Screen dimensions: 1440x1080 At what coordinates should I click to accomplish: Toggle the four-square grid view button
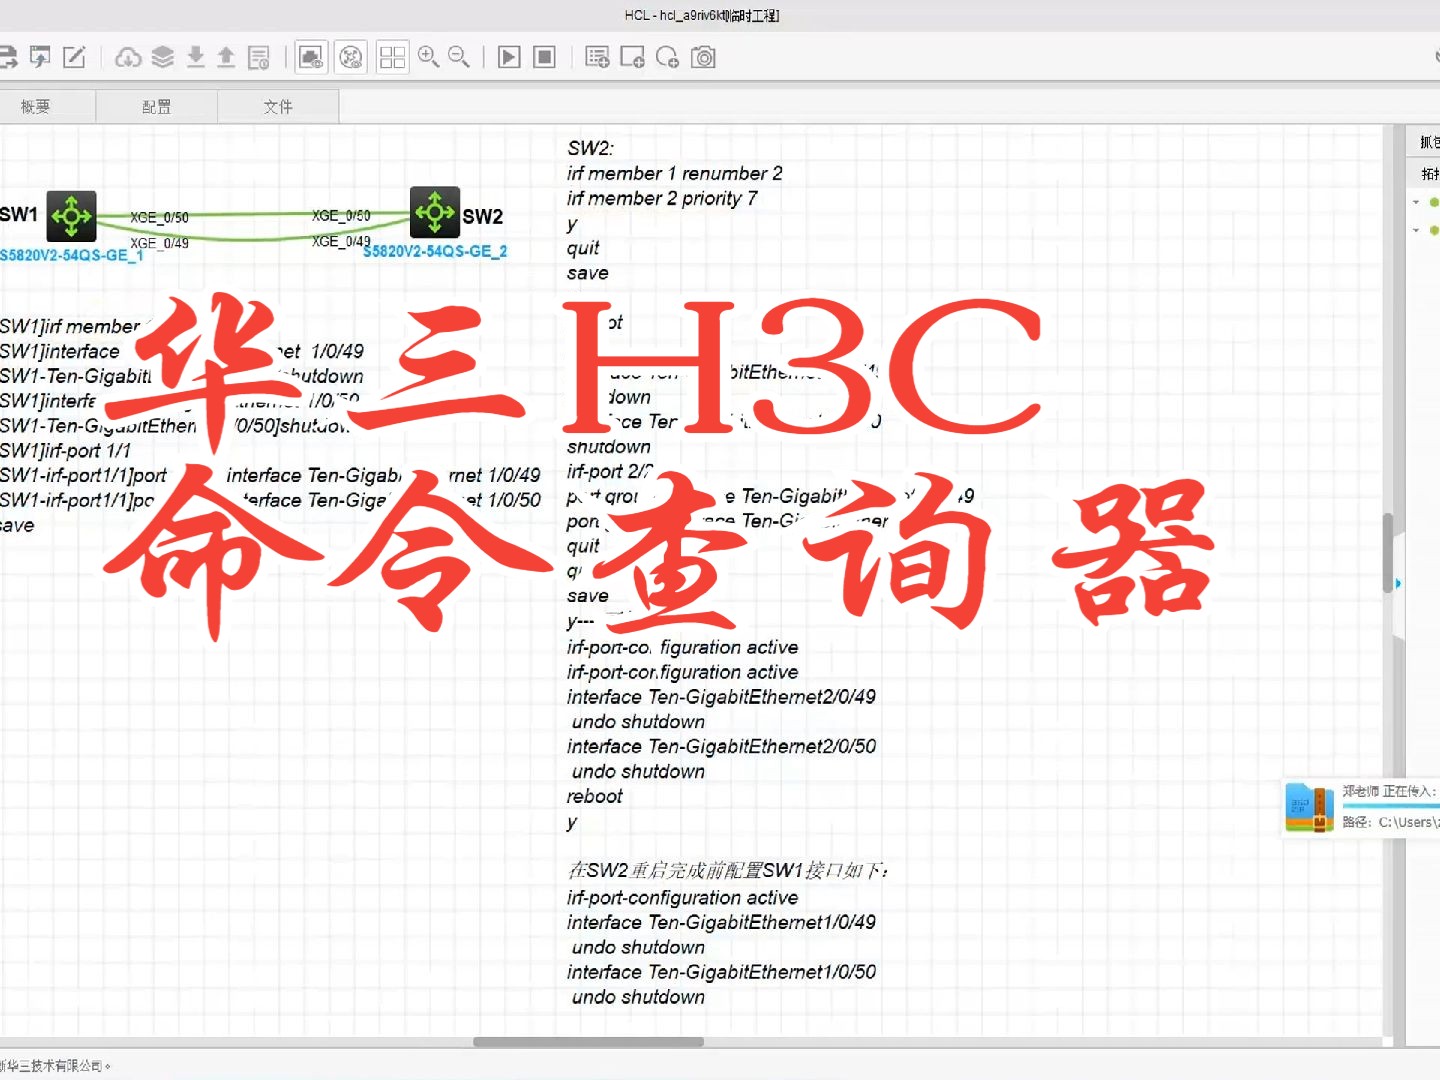pos(392,57)
